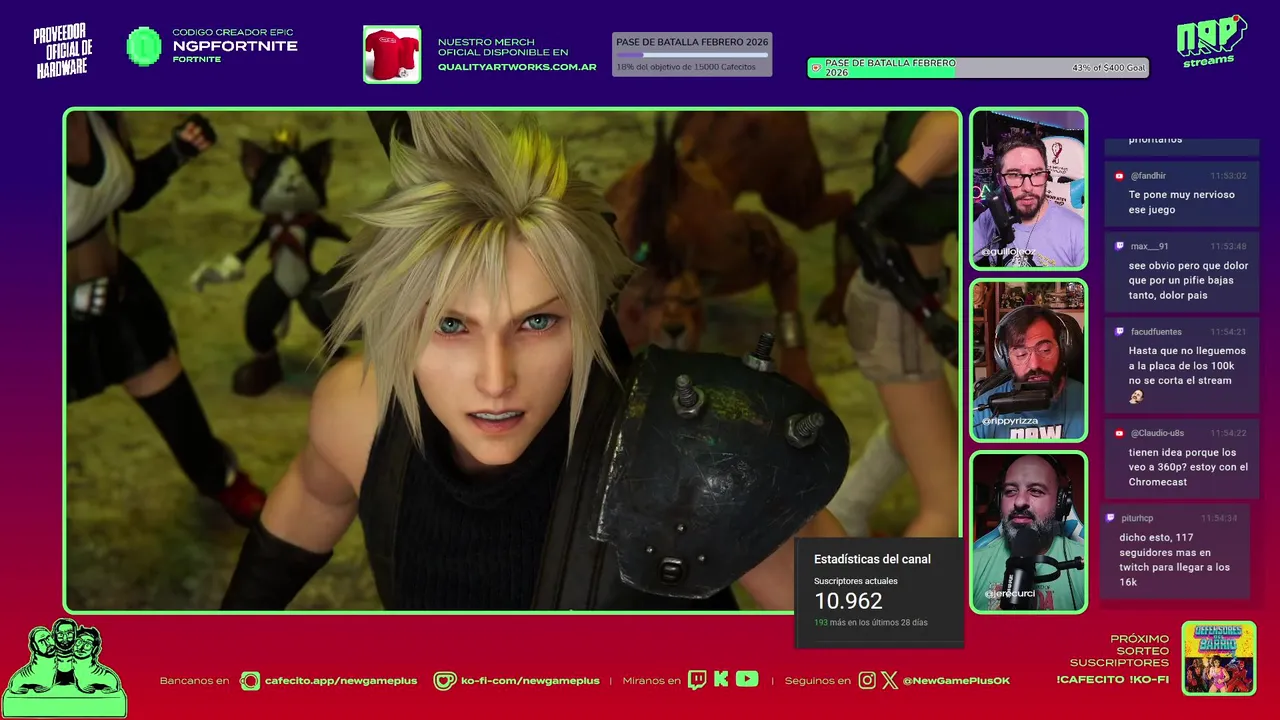1280x720 pixels.
Task: Click the @guillolenz webcam feed
Action: 1028,189
